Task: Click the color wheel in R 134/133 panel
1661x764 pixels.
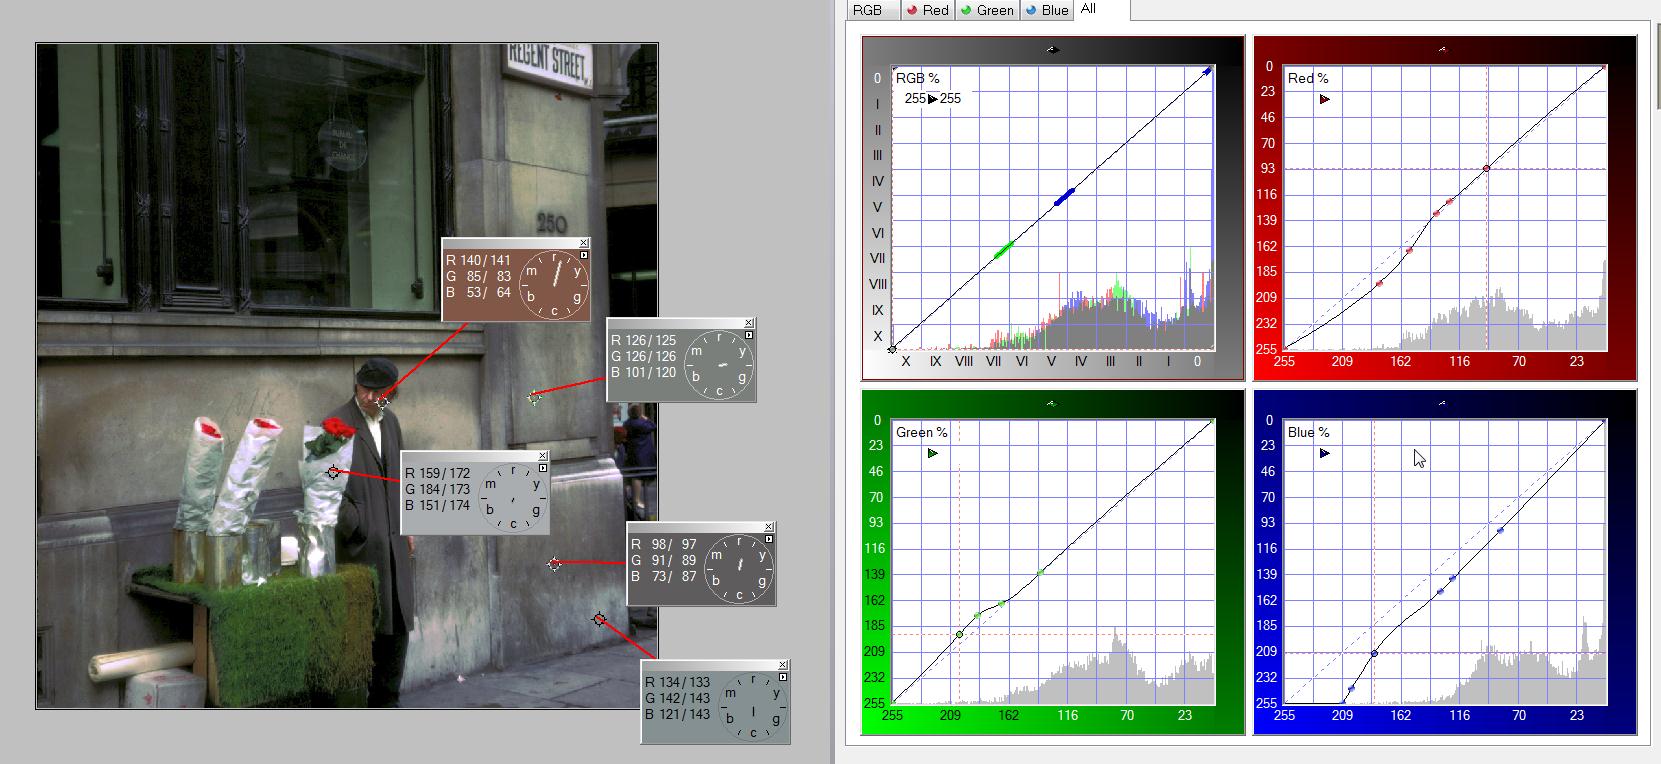Action: tap(752, 706)
